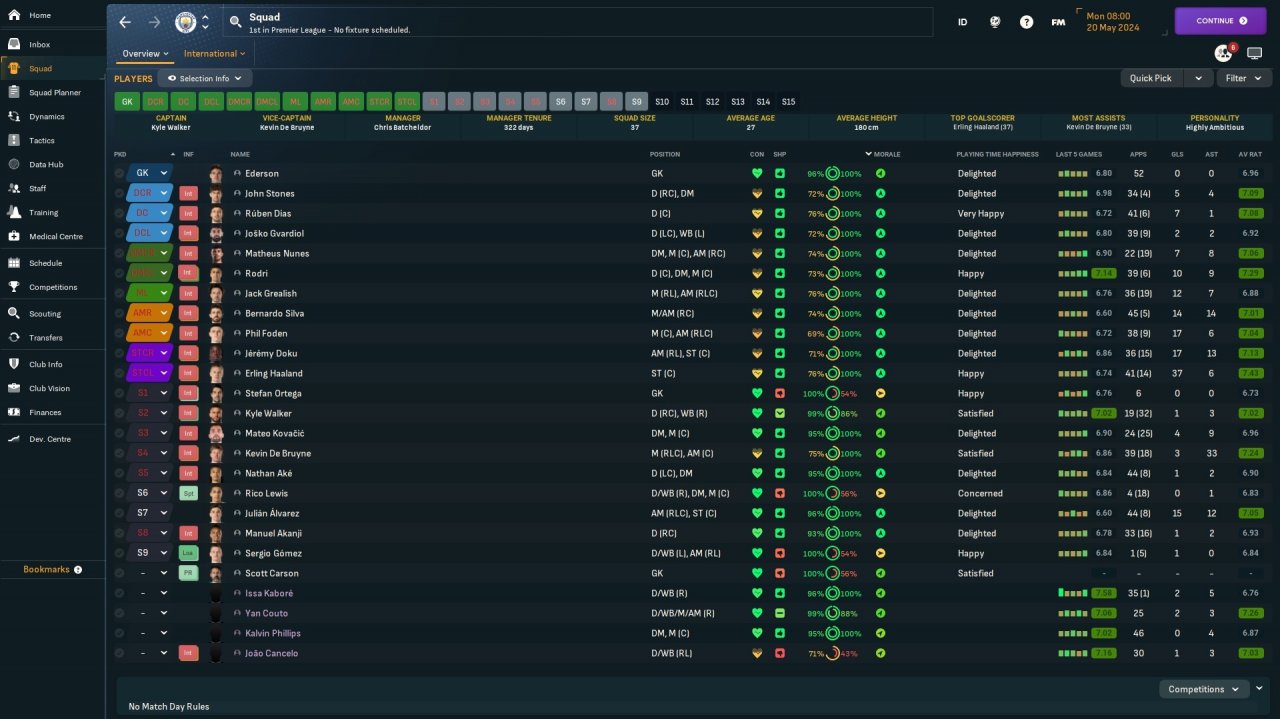Open Phil Foden's player profile

265,333
